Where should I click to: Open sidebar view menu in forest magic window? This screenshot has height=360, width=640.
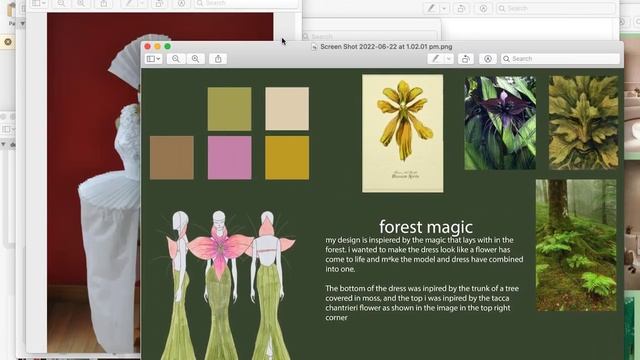click(x=153, y=59)
